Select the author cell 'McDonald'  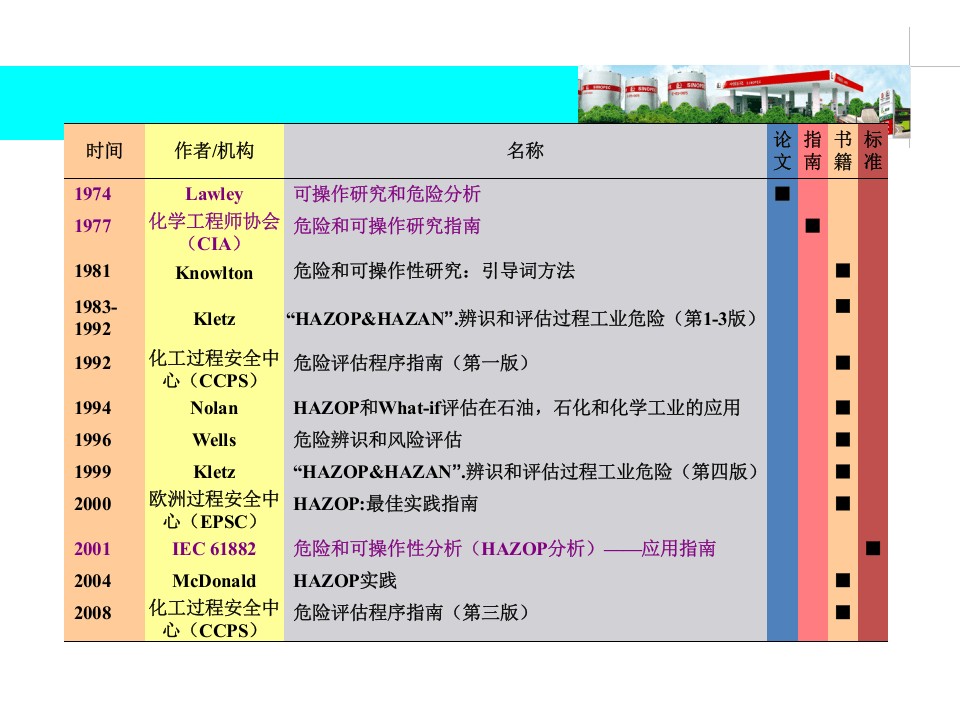pyautogui.click(x=214, y=580)
